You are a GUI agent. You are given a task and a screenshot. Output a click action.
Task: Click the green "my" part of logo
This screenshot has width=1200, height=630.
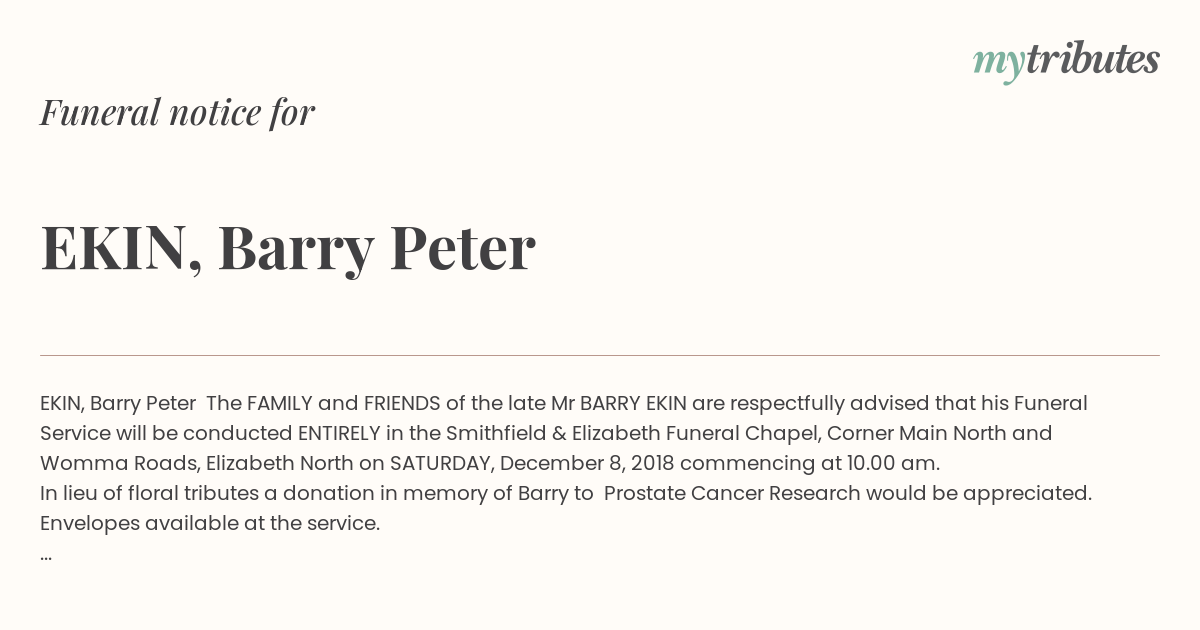(x=998, y=64)
